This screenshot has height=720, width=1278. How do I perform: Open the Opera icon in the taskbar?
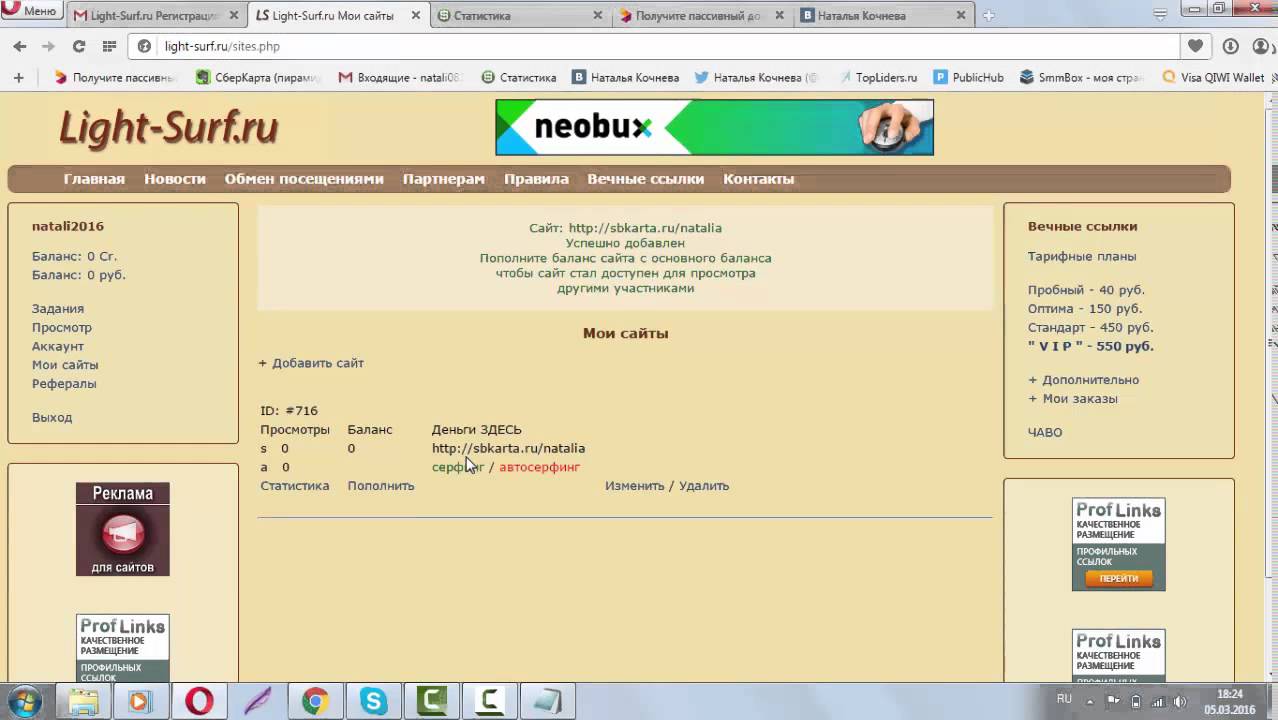coord(199,701)
